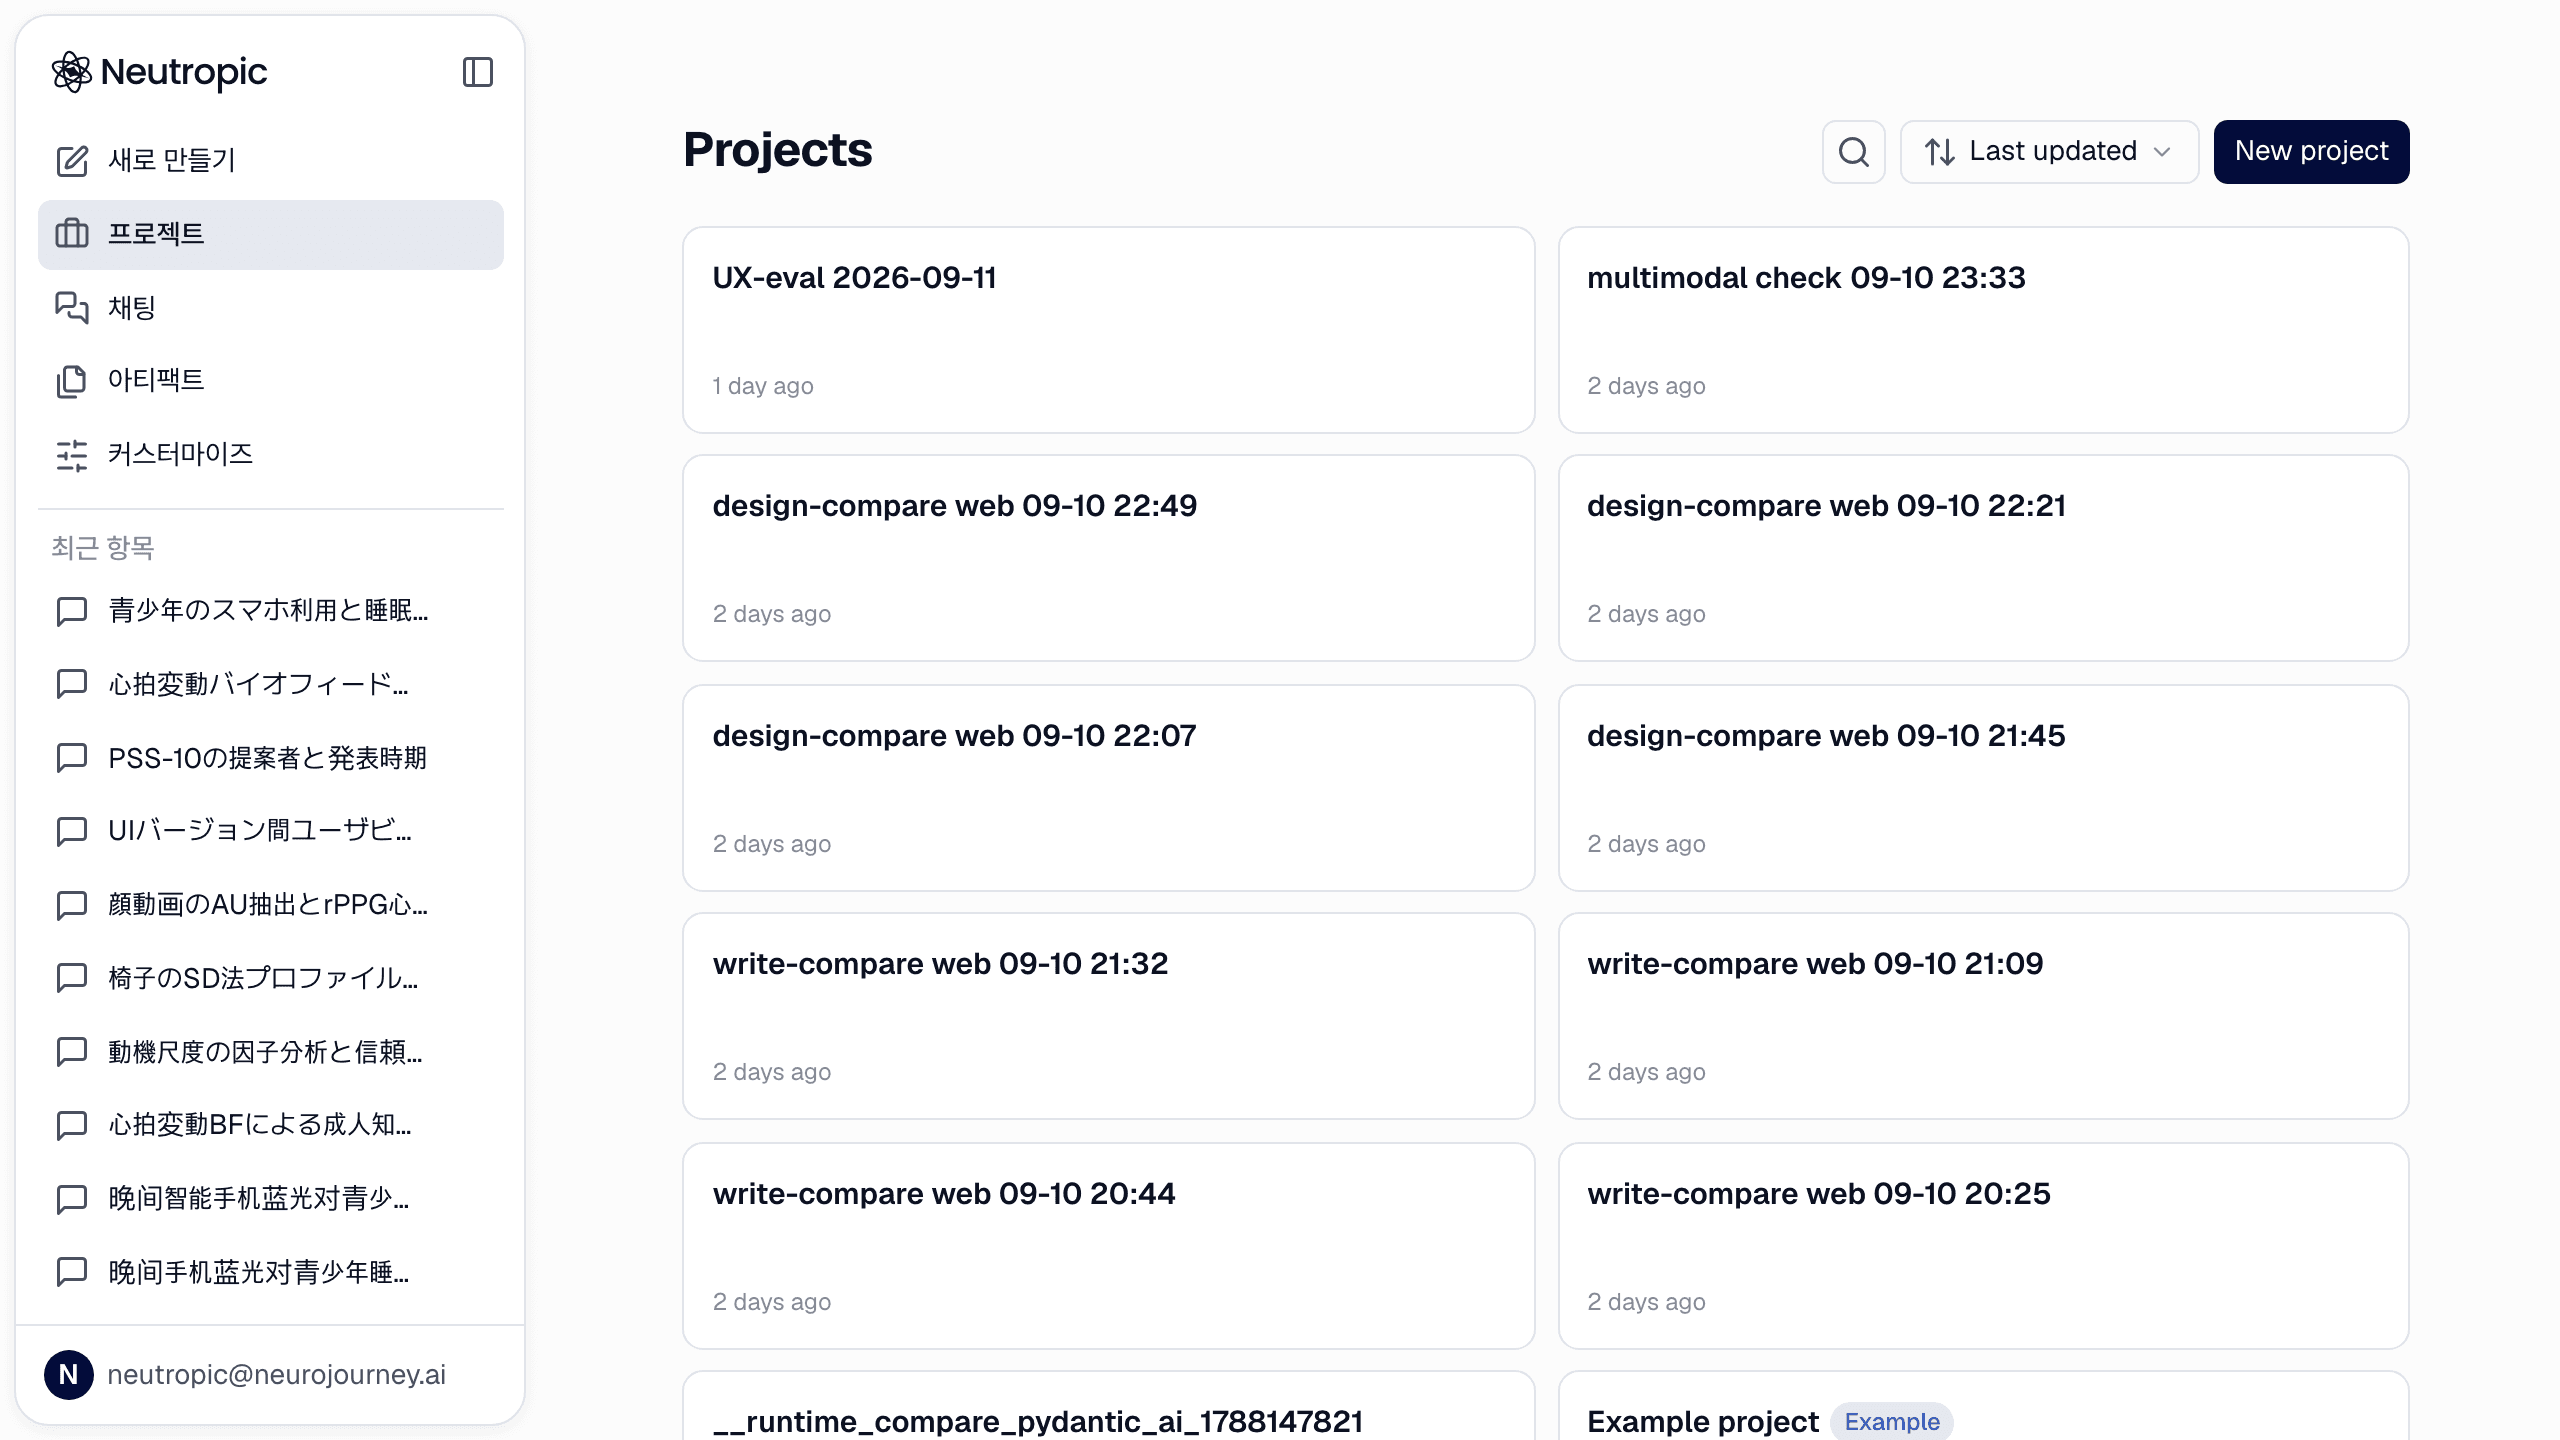Open recent chat UIバージョン間ユーザビ…

point(271,831)
